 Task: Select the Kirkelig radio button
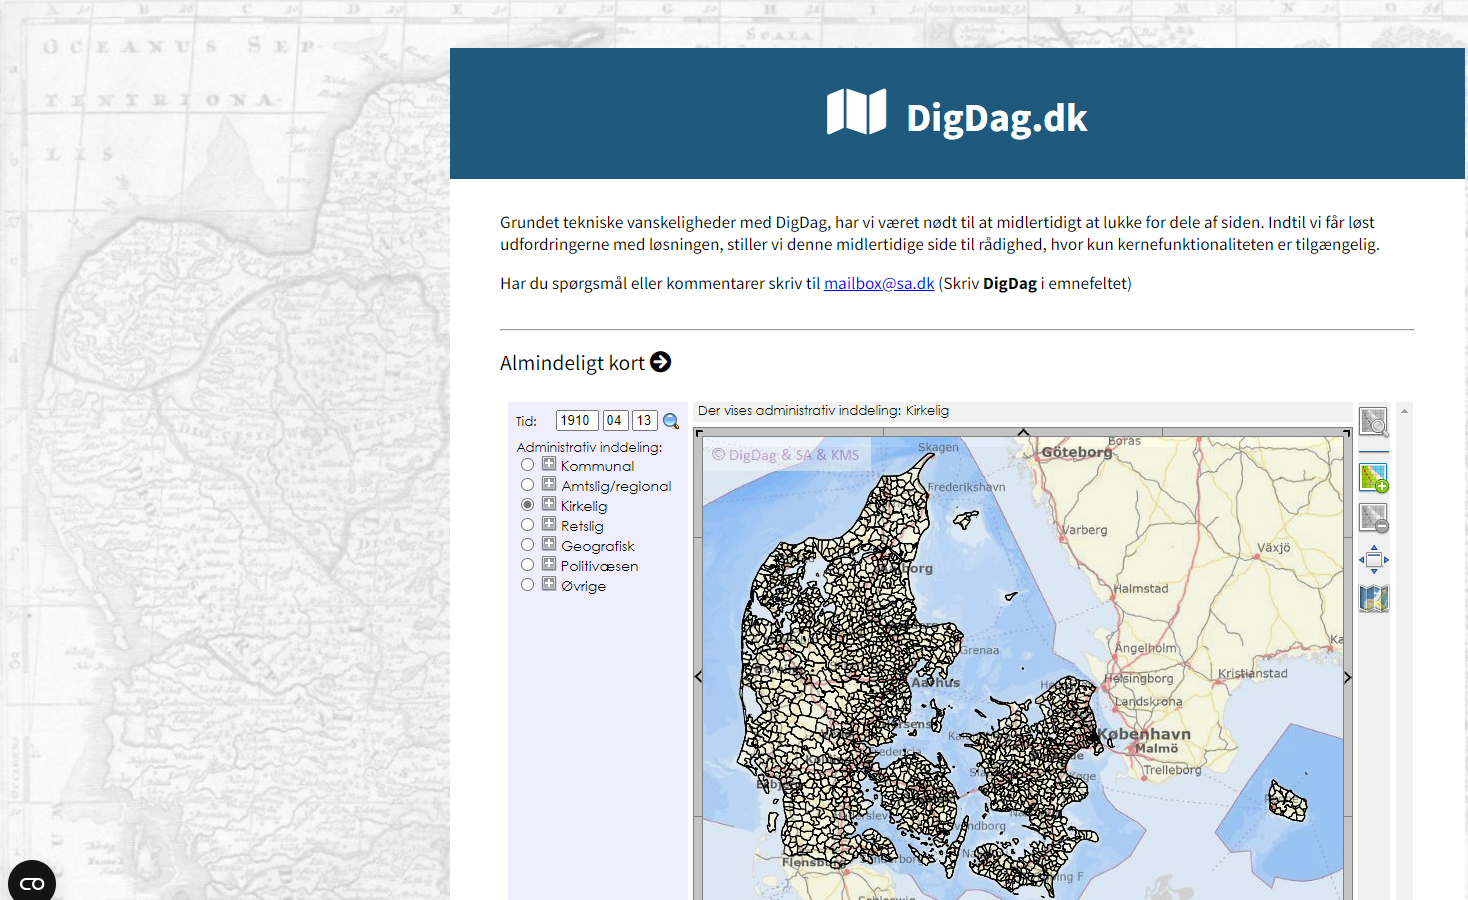(527, 505)
